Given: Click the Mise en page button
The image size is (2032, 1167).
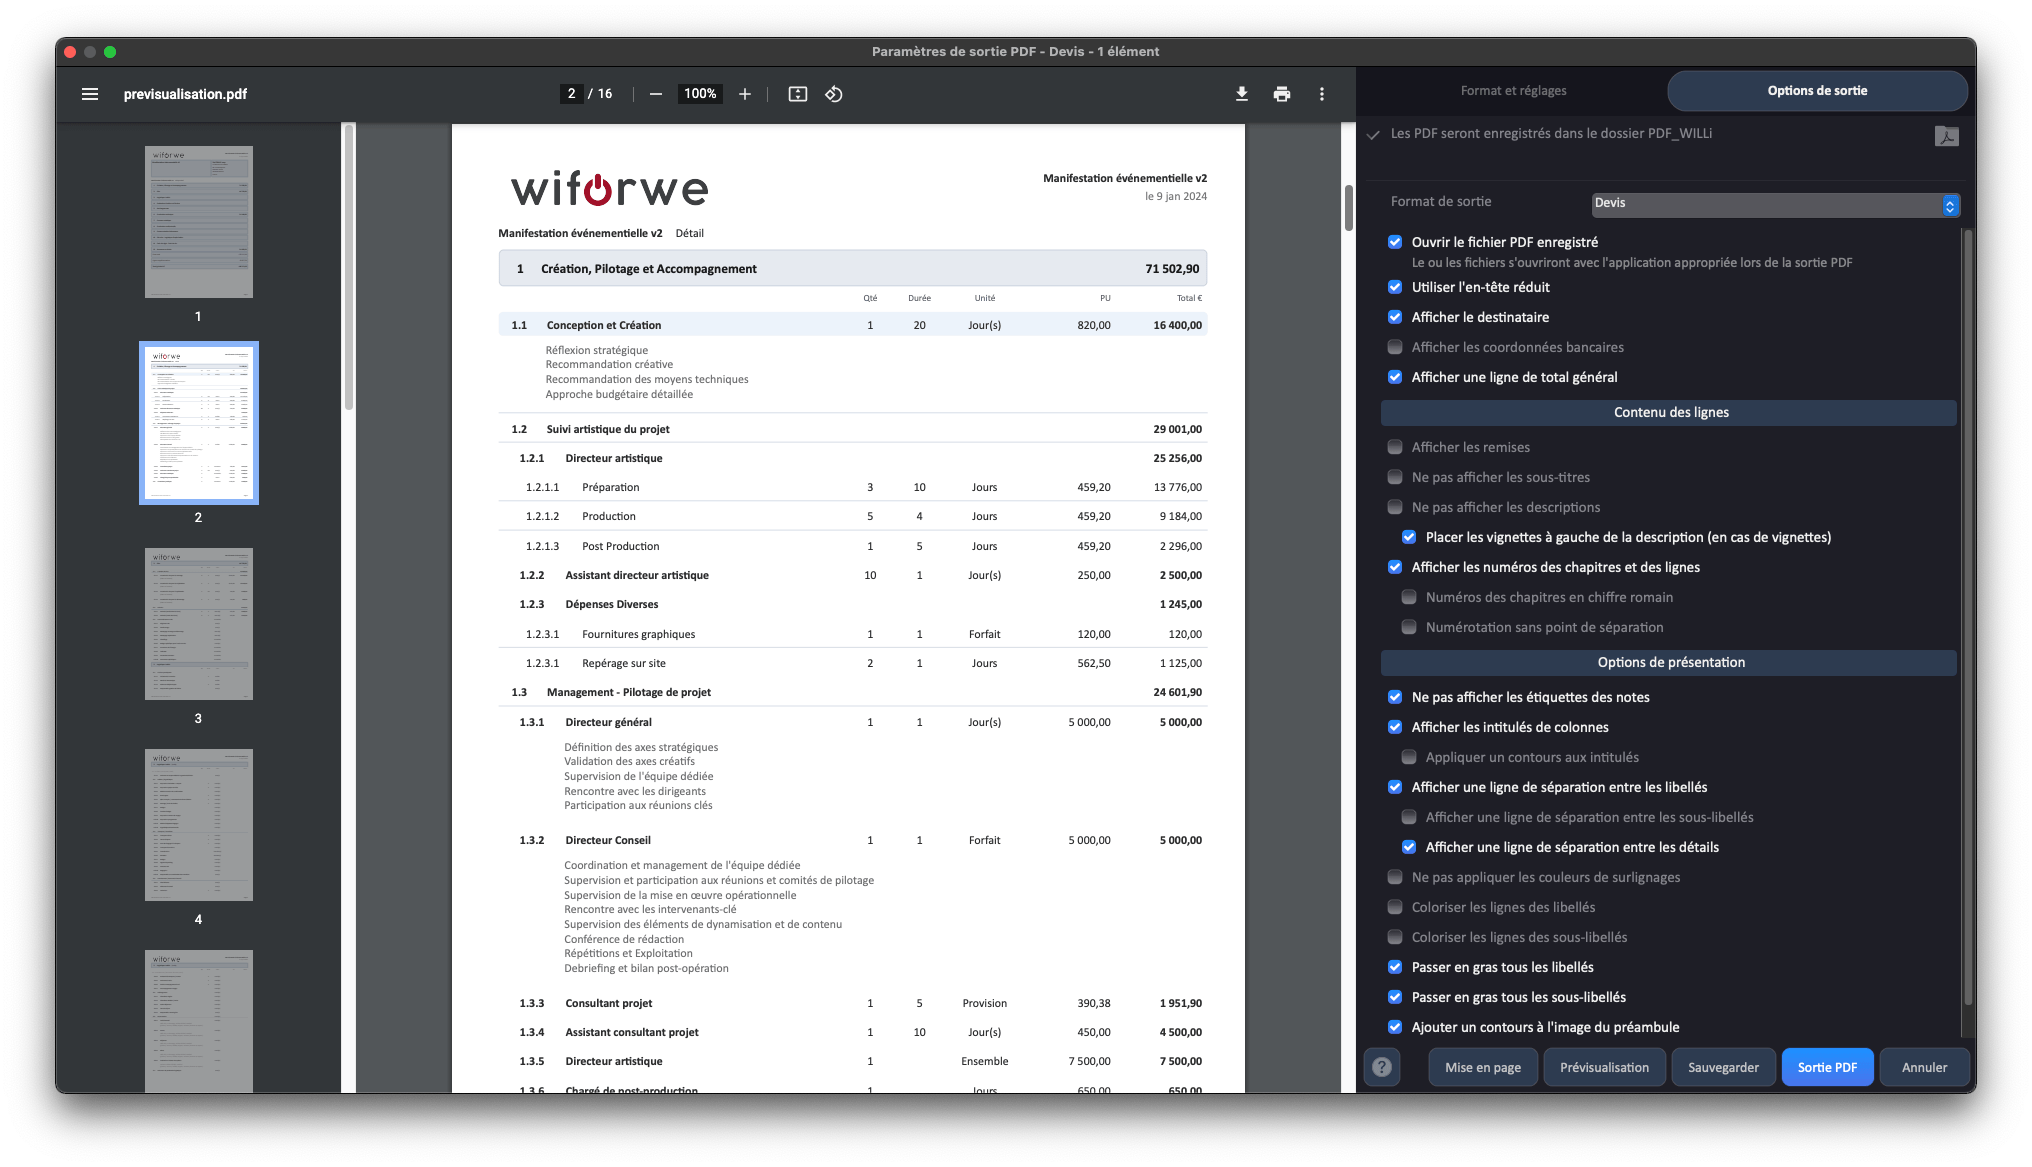Looking at the screenshot, I should (1482, 1067).
